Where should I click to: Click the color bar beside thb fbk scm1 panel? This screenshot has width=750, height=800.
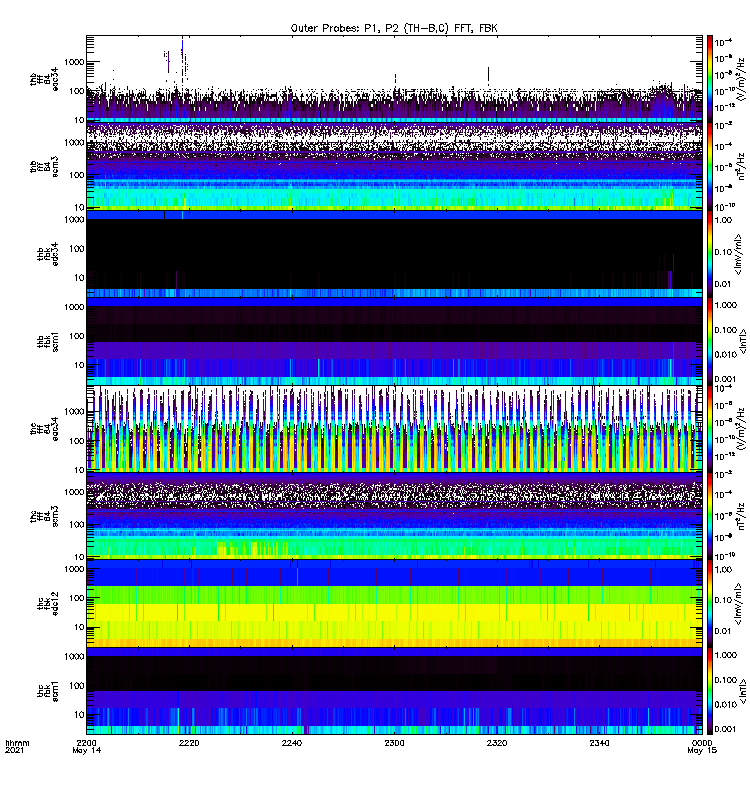[710, 341]
